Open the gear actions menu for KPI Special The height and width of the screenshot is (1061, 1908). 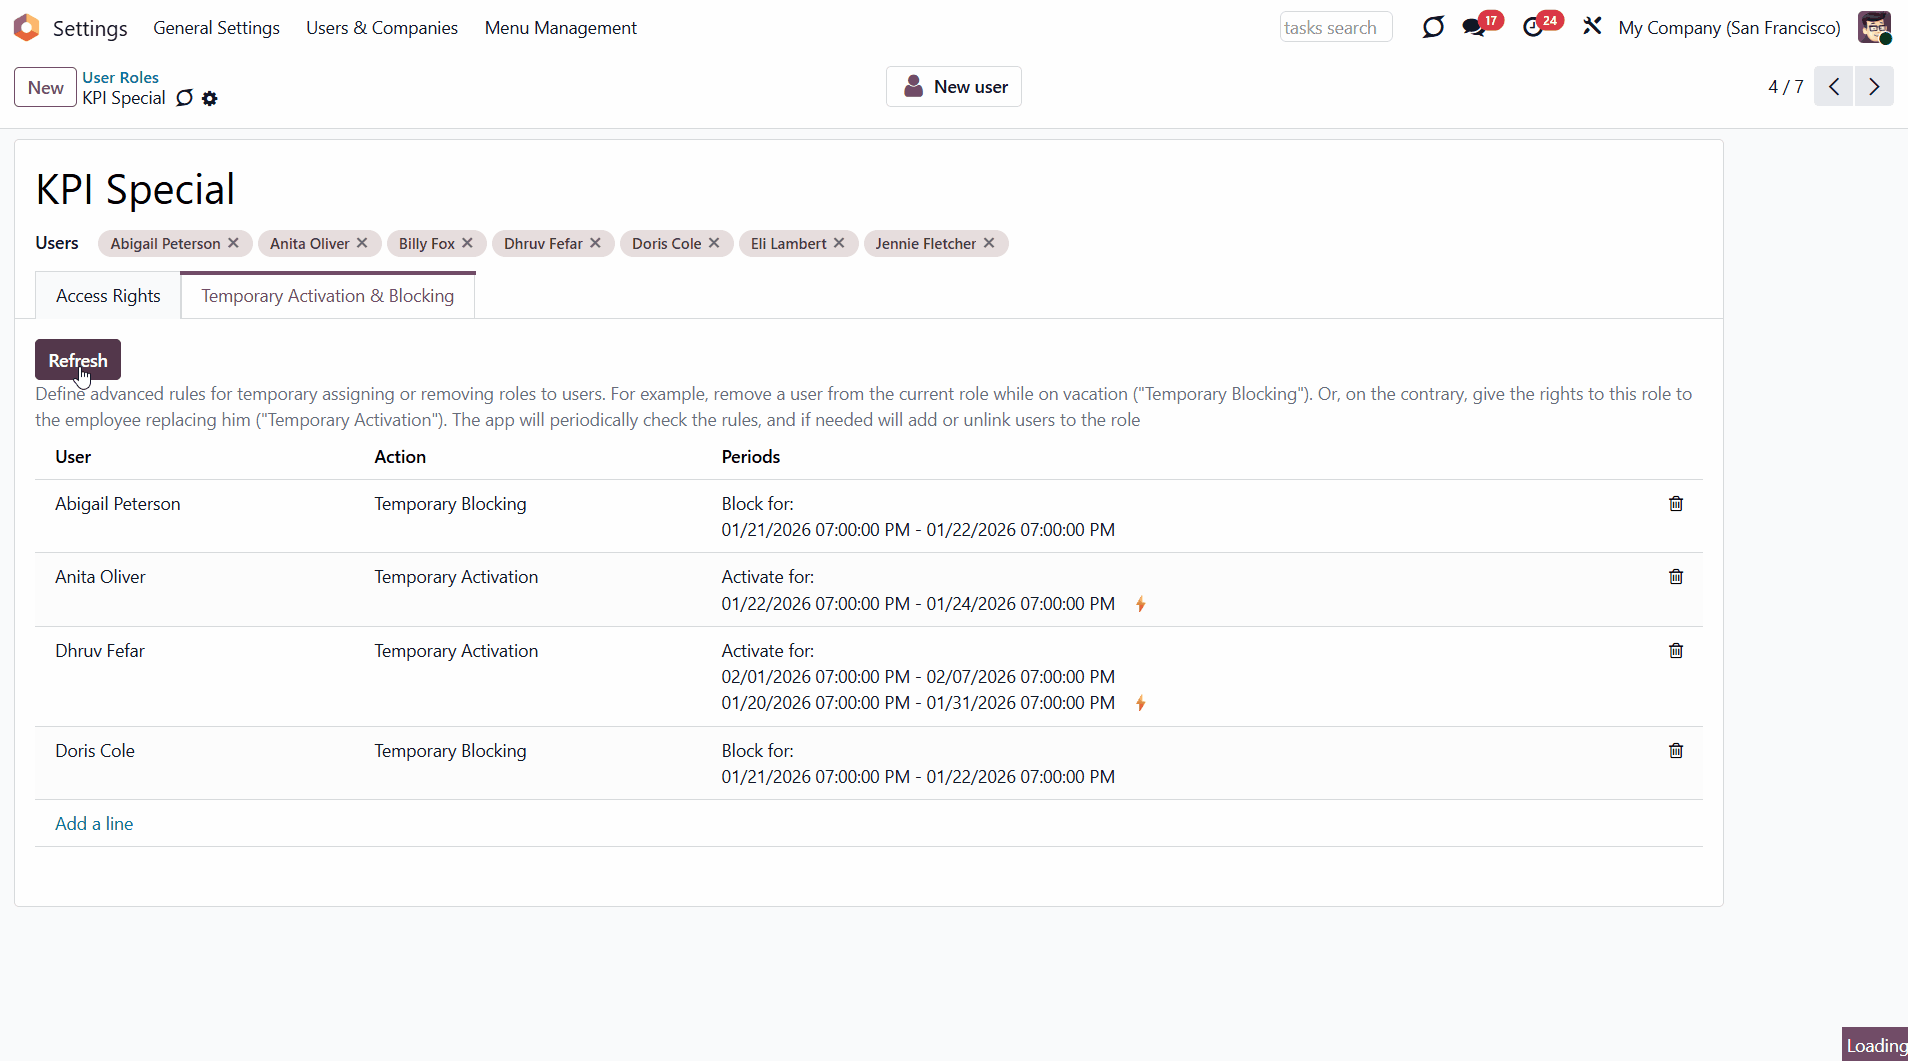(x=209, y=98)
